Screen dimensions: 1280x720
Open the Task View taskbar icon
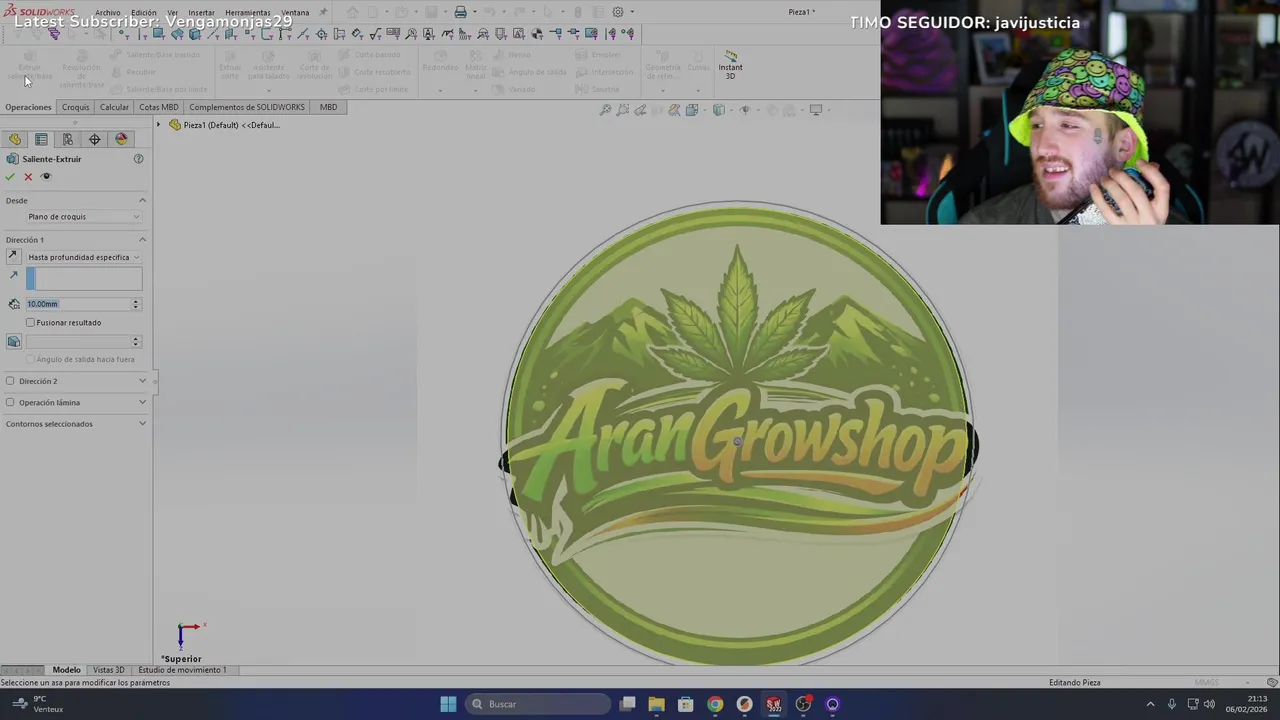tap(628, 704)
